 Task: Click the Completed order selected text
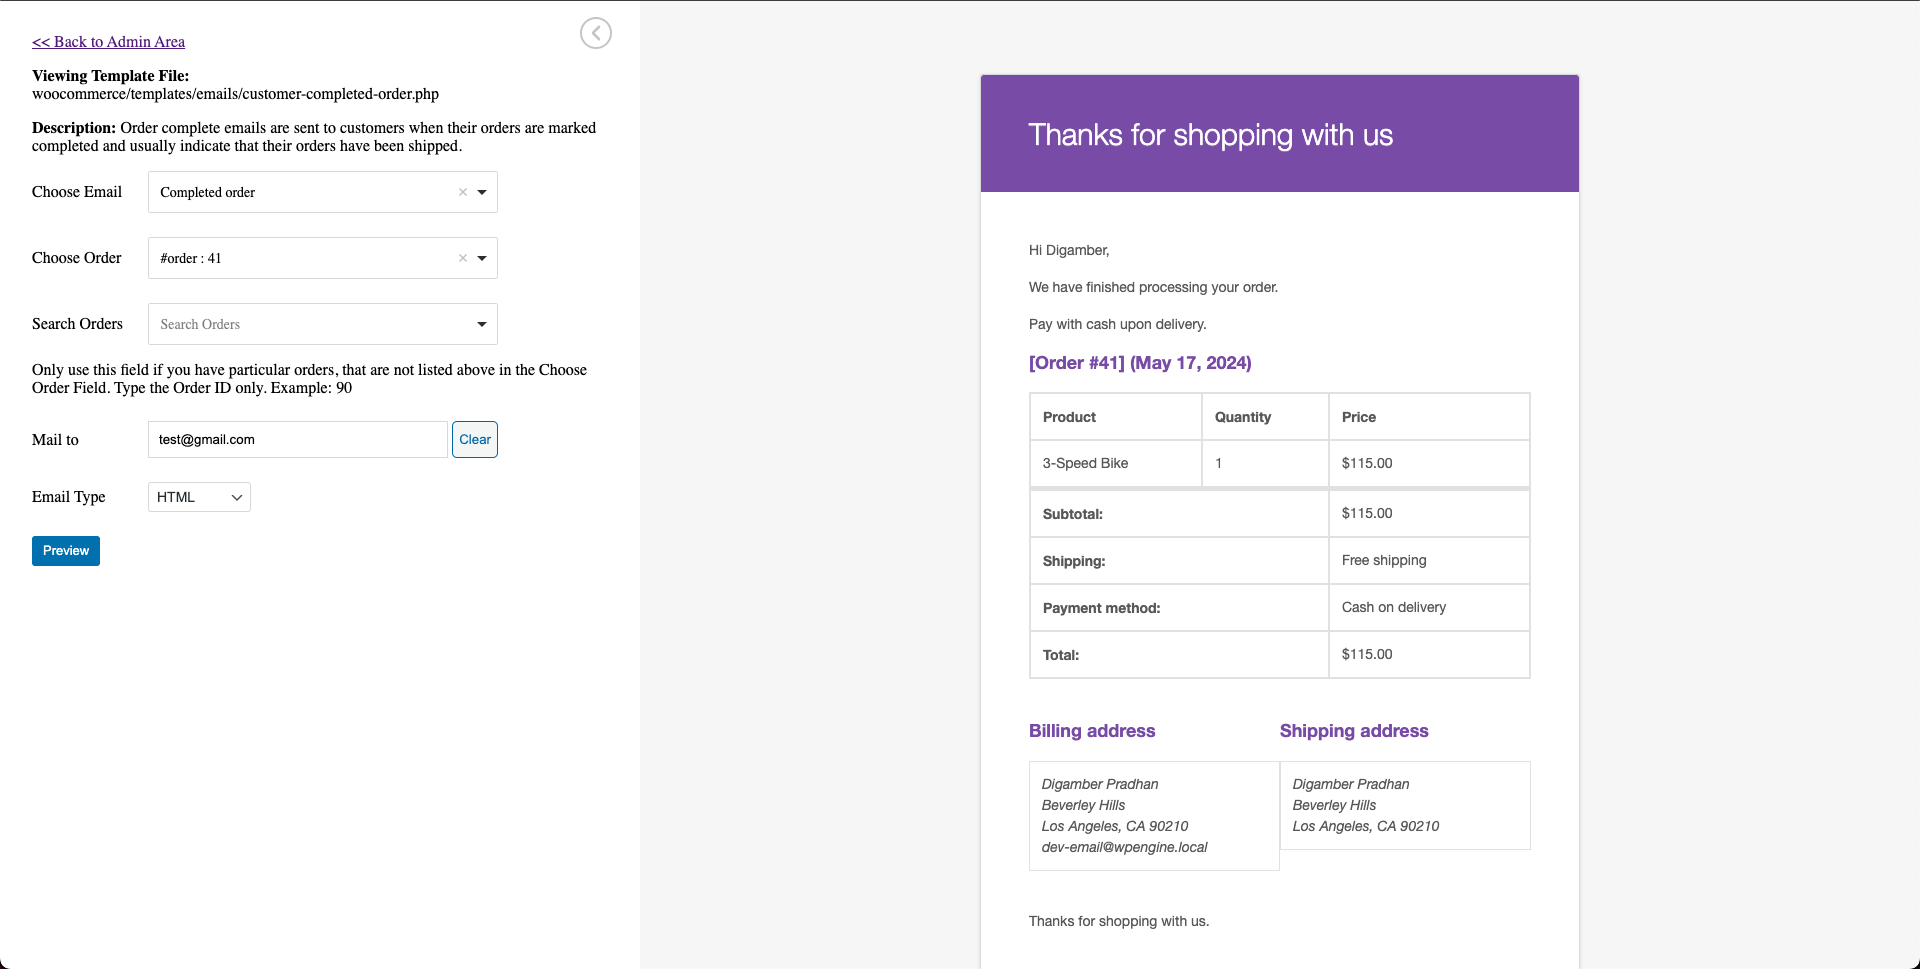pos(208,192)
